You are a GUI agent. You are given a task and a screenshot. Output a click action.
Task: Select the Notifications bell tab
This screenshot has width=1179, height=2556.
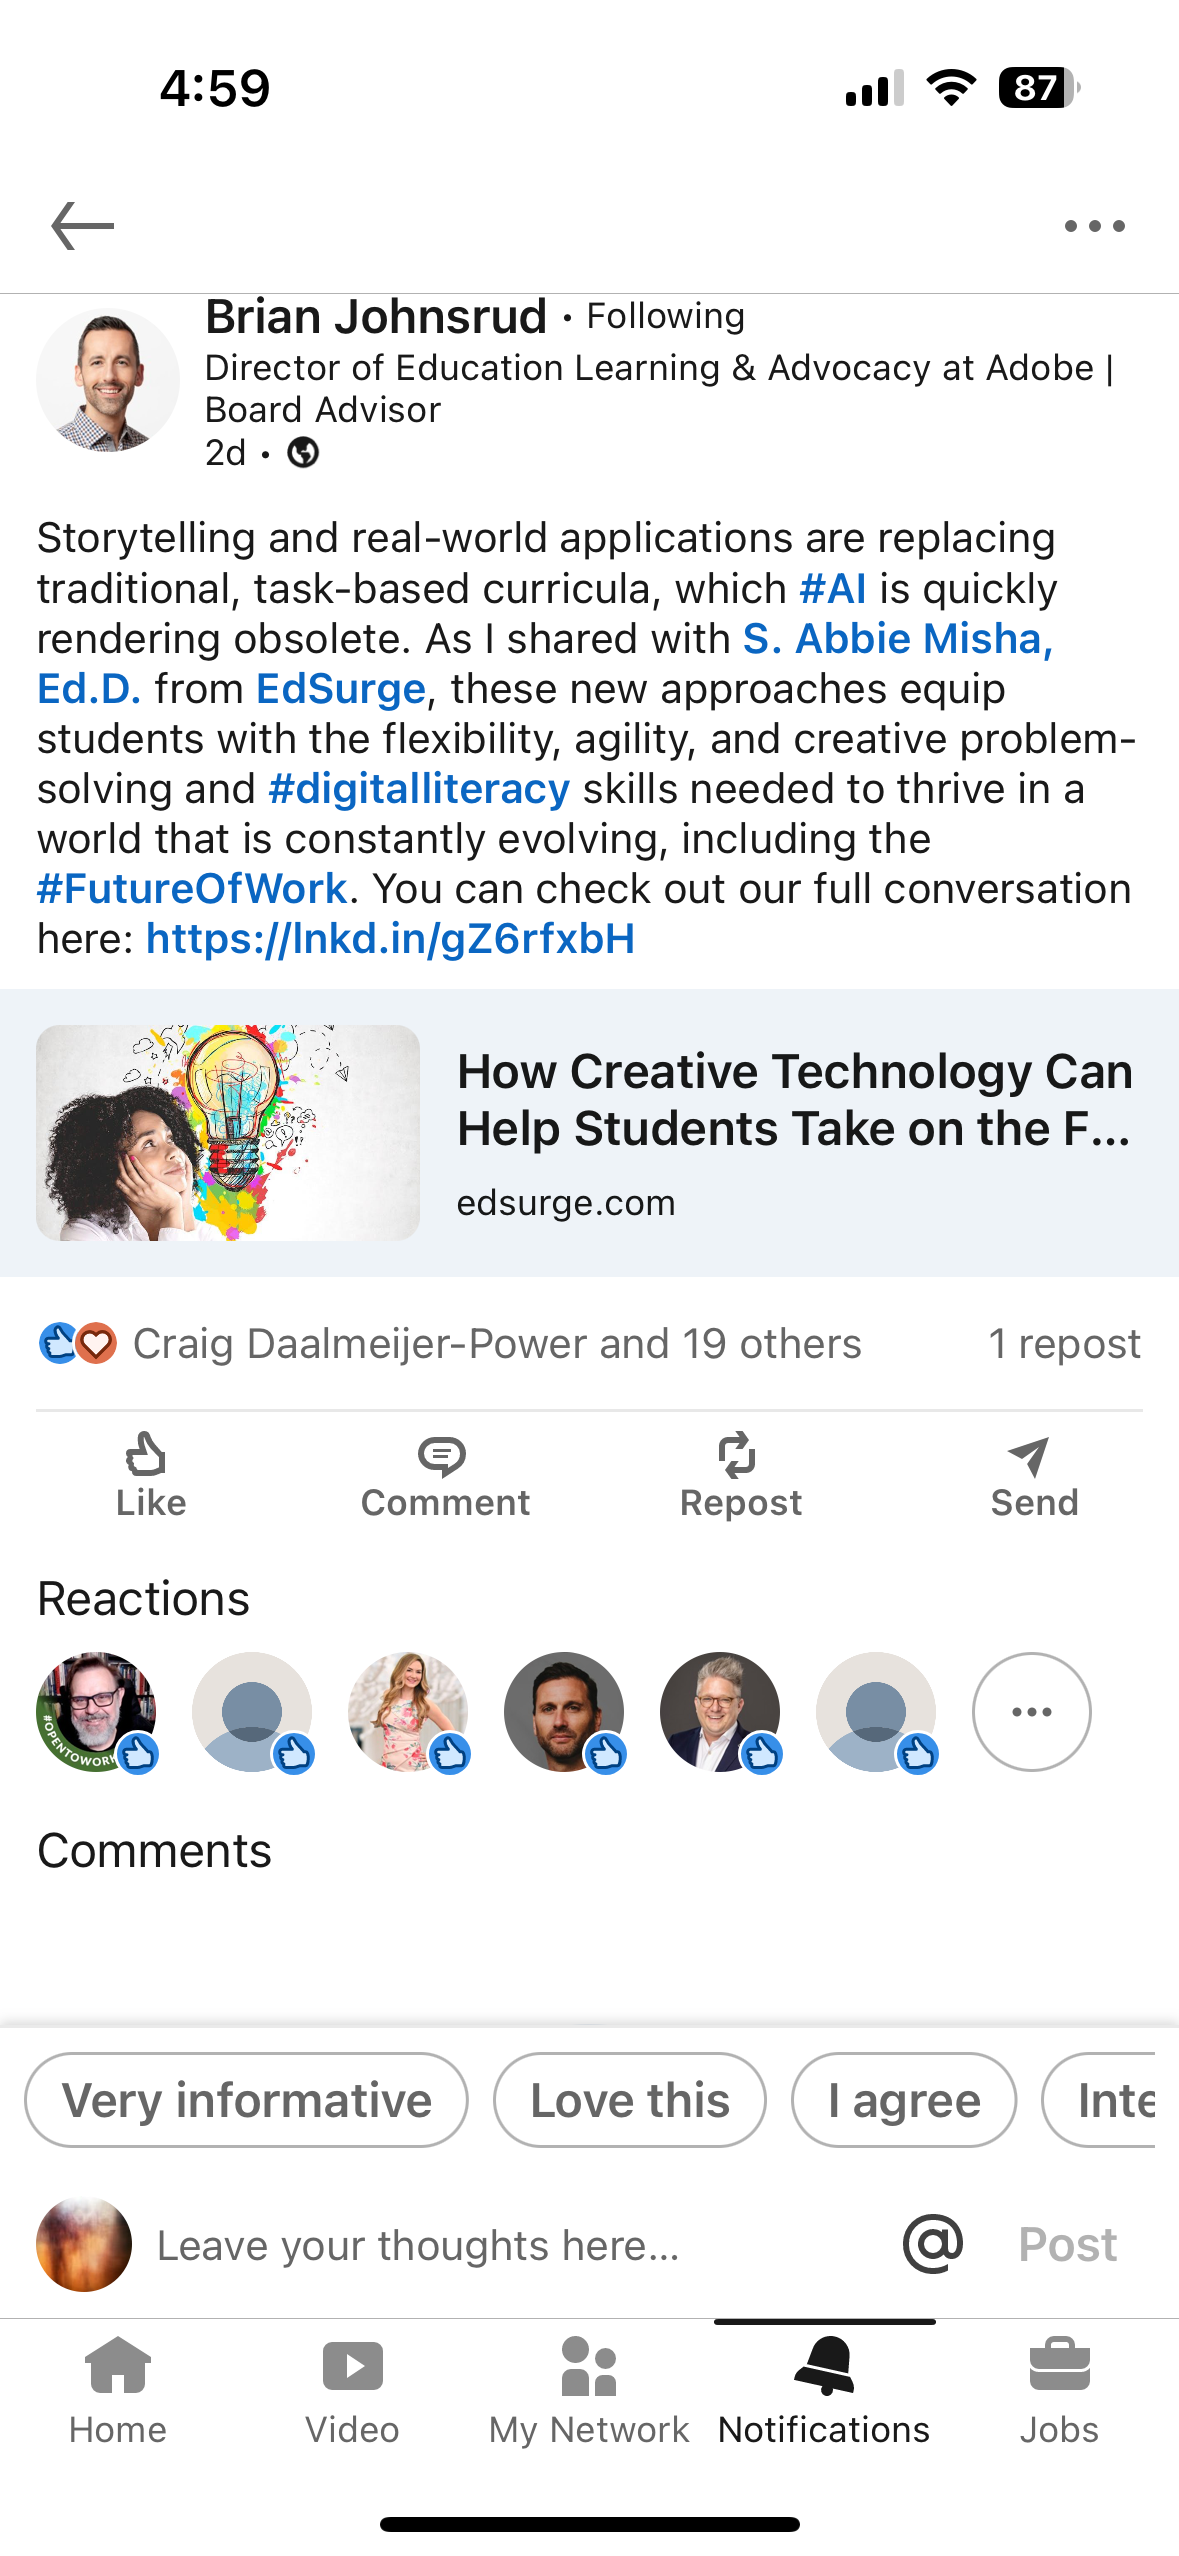[x=824, y=2390]
